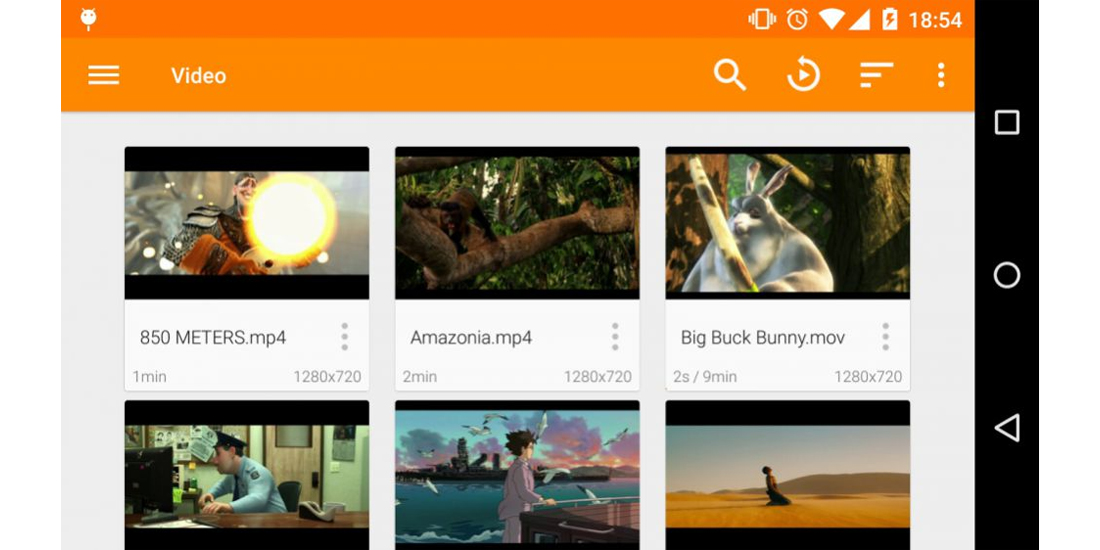Click the 2min duration under Amazonia
This screenshot has width=1100, height=550.
pos(420,377)
